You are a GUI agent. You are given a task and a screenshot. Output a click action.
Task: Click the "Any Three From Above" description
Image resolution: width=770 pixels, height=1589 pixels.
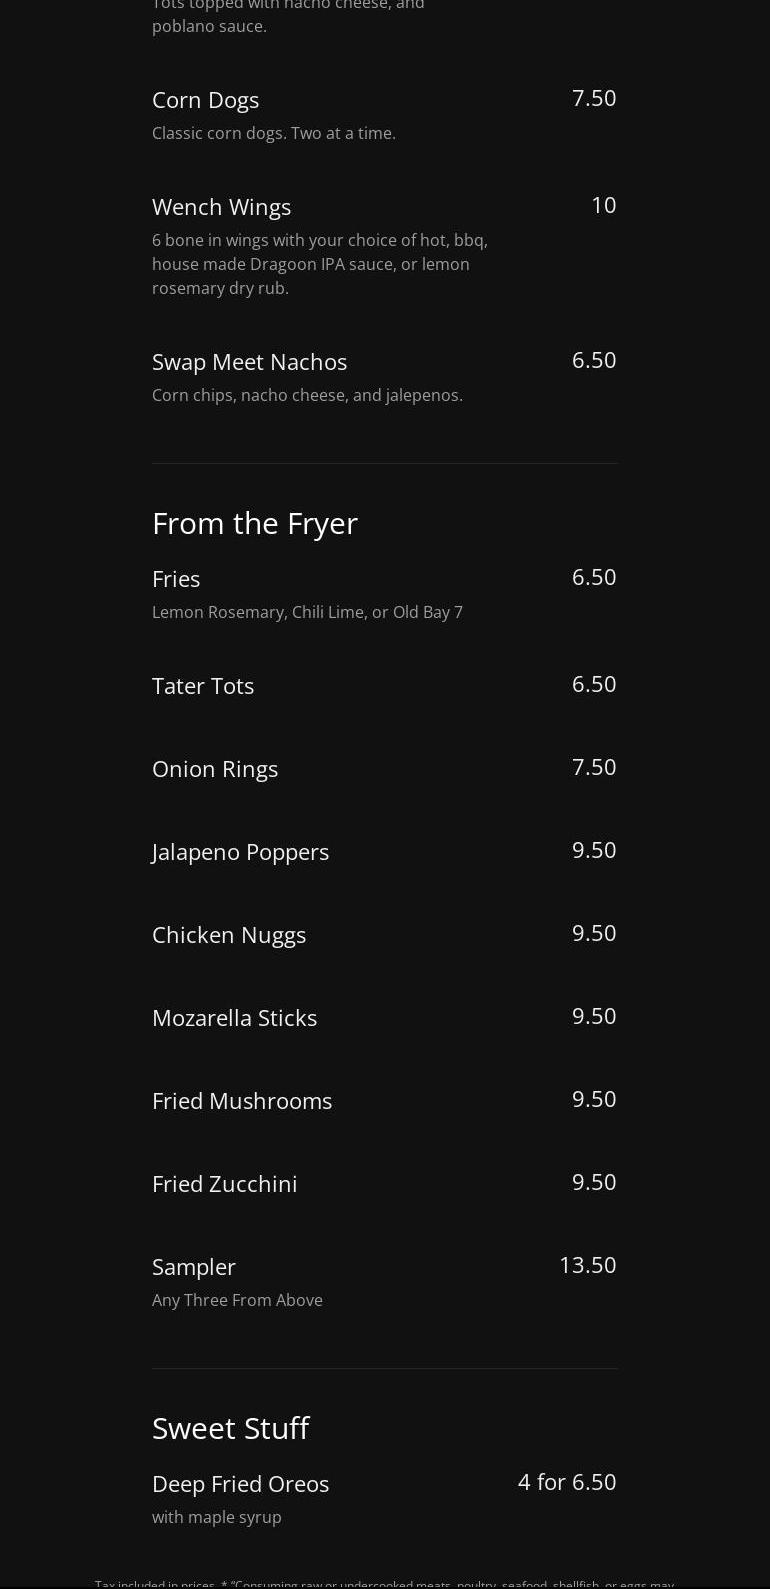237,1300
